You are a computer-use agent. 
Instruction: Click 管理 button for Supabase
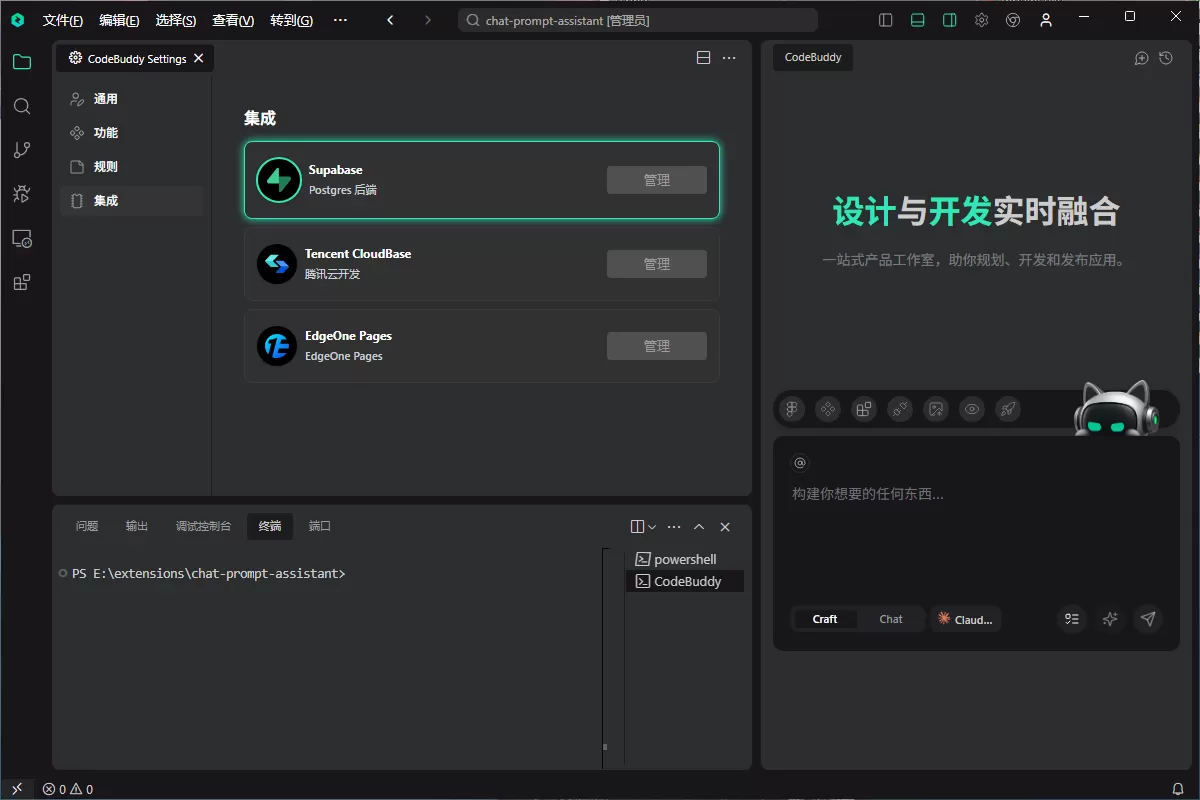(x=657, y=180)
